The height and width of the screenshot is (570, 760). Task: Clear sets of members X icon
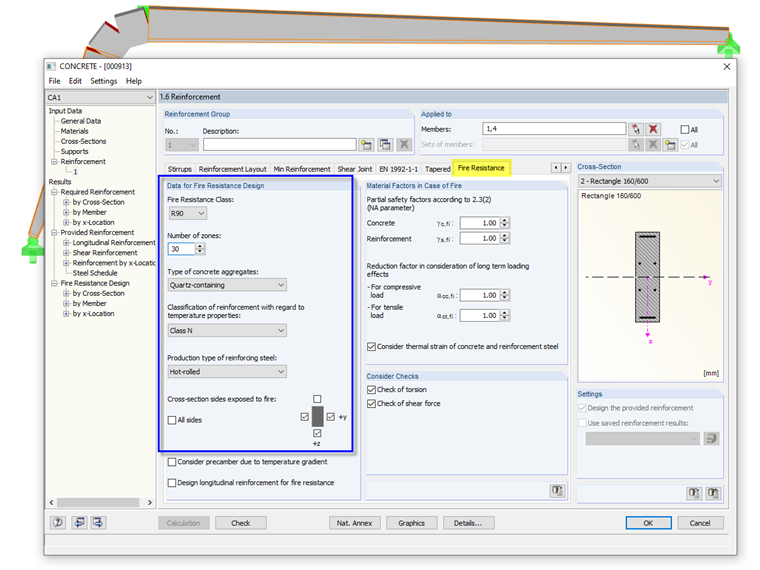653,144
